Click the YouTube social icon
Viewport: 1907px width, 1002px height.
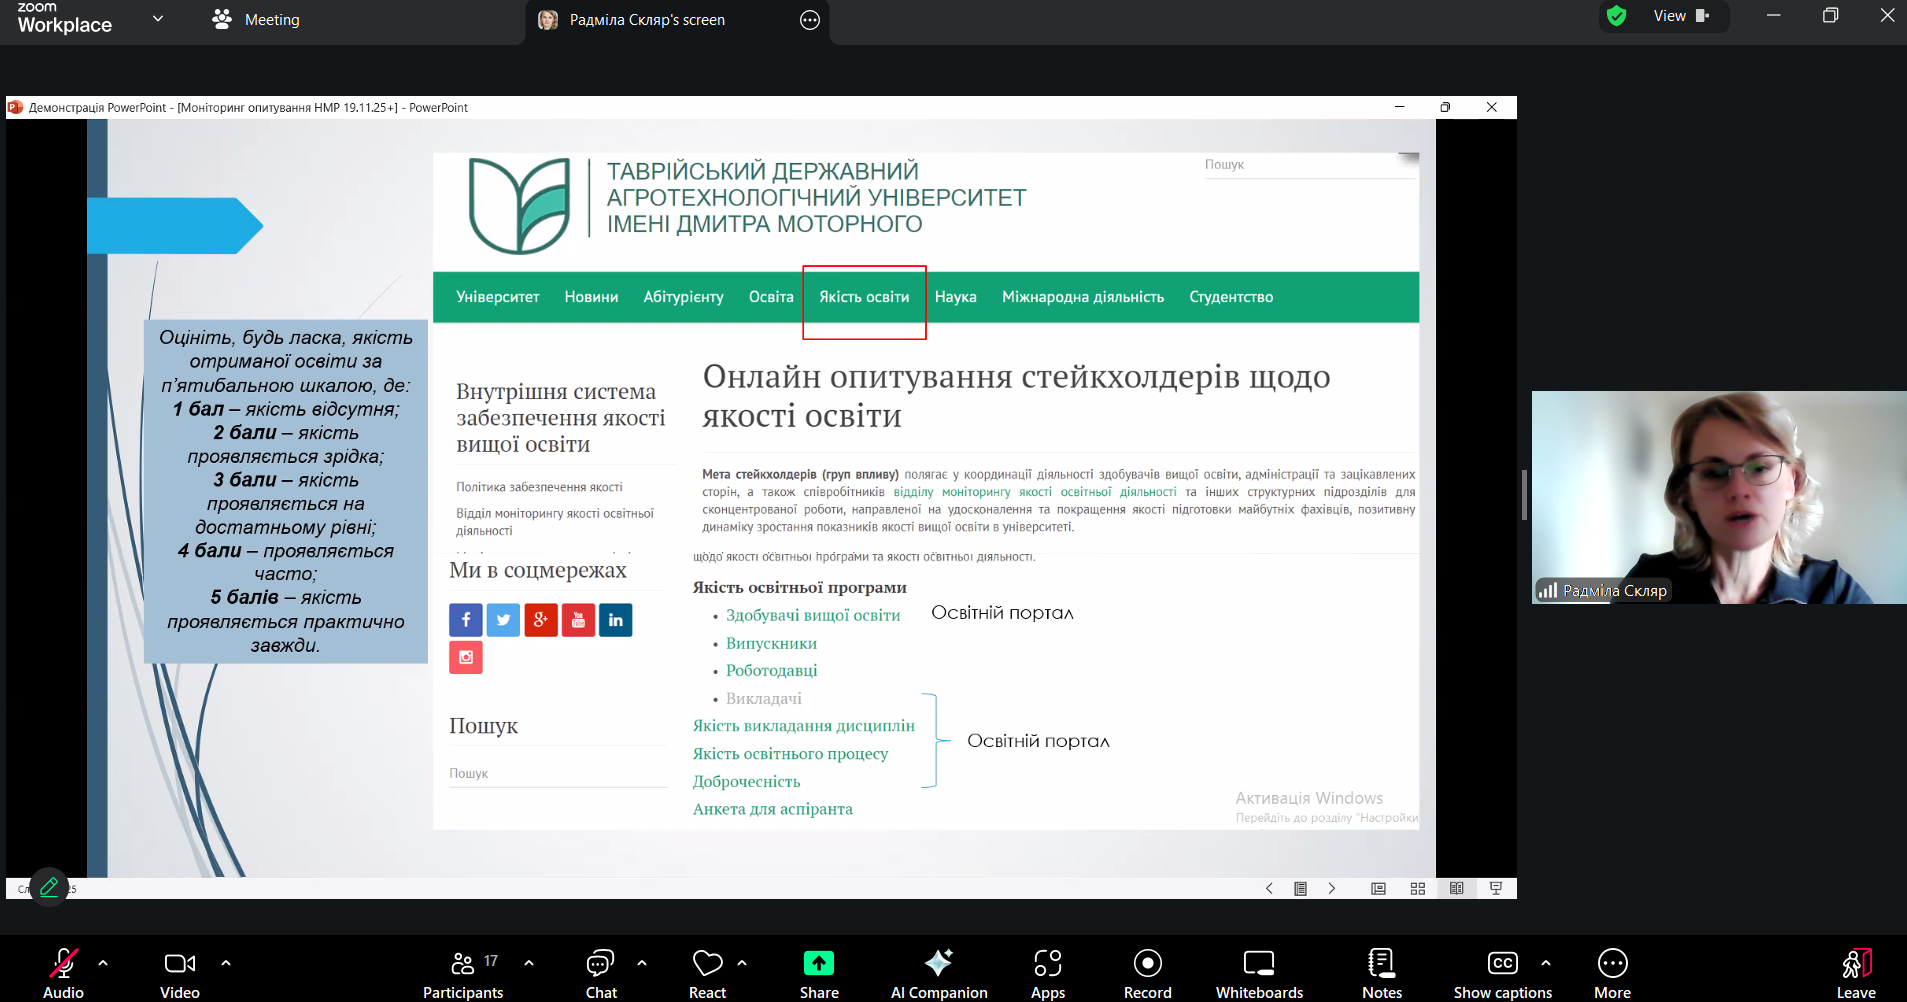[578, 620]
